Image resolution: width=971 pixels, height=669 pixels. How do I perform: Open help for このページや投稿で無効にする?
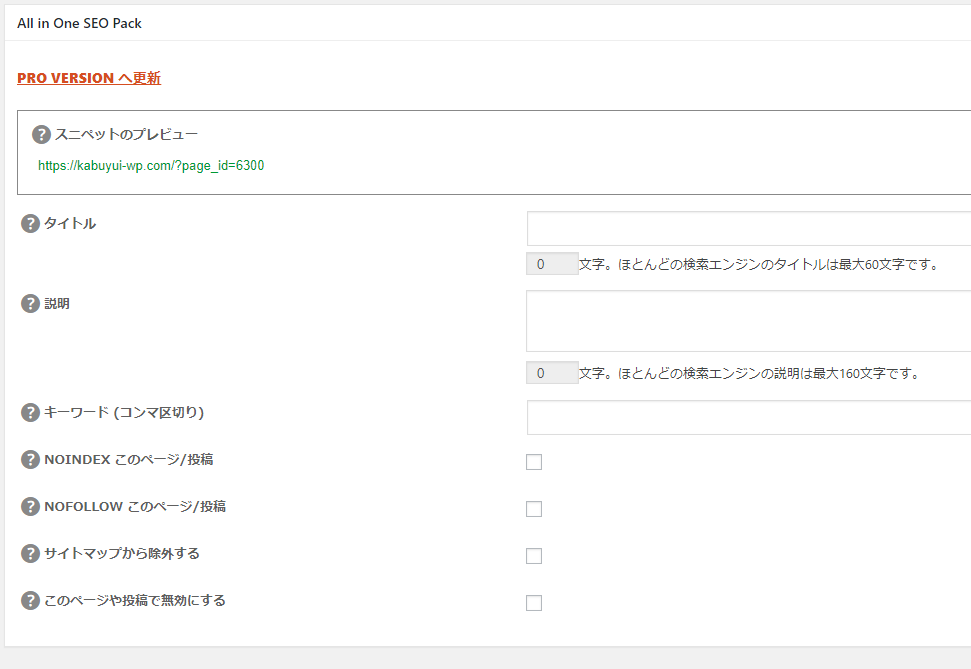pos(30,601)
